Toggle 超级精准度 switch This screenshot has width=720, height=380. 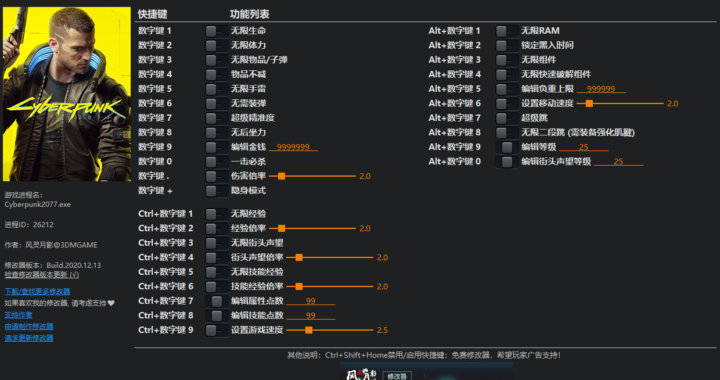(x=216, y=118)
